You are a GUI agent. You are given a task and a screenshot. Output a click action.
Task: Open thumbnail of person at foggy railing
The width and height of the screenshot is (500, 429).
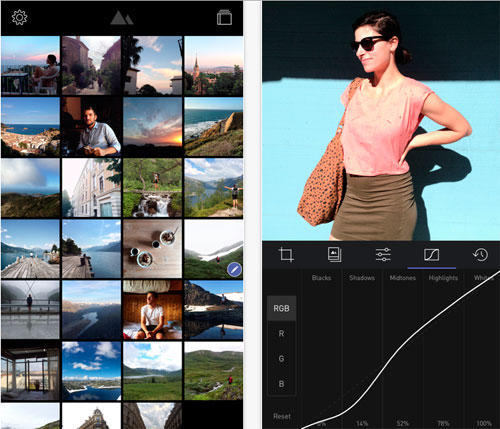click(30, 310)
